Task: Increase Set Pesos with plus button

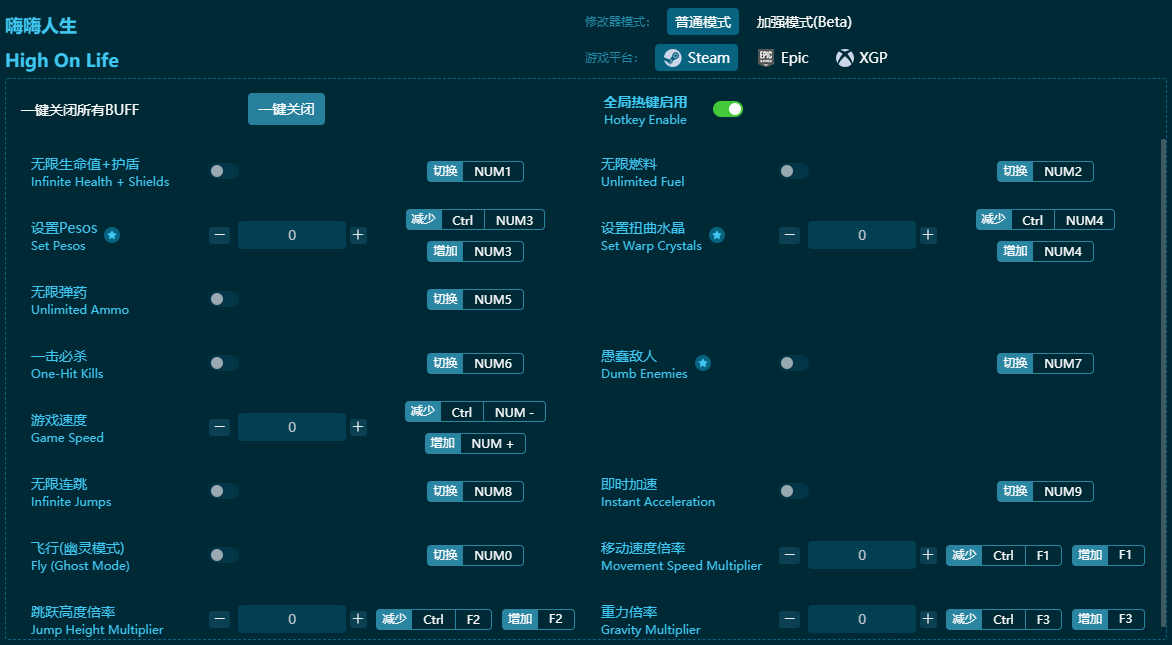Action: point(358,235)
